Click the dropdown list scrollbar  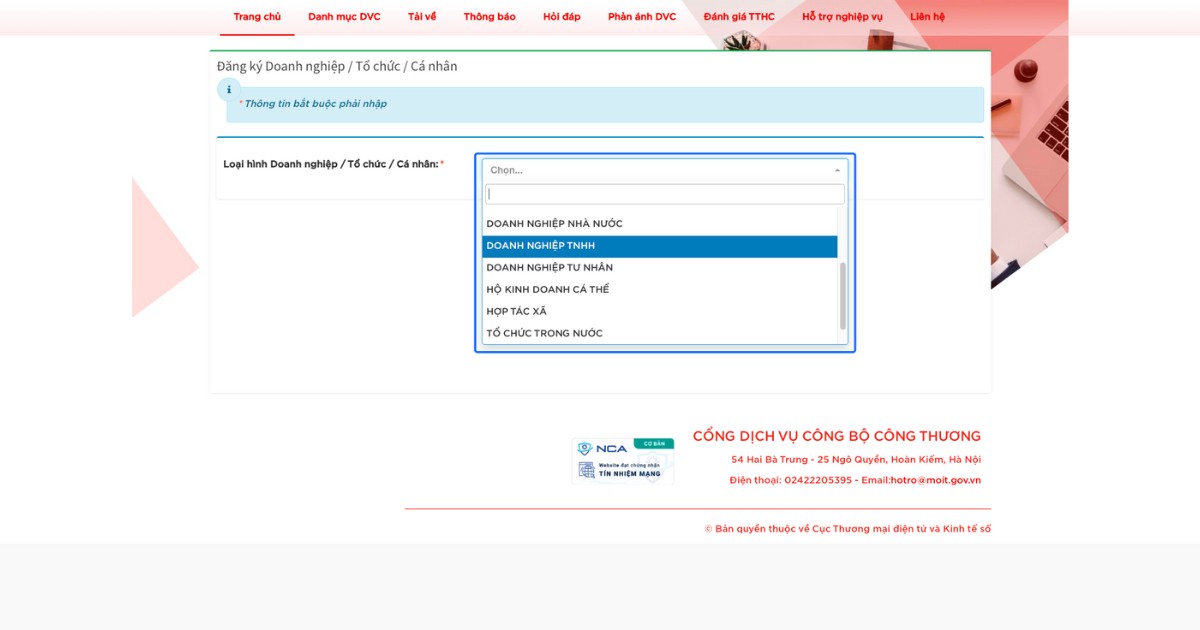(x=843, y=295)
